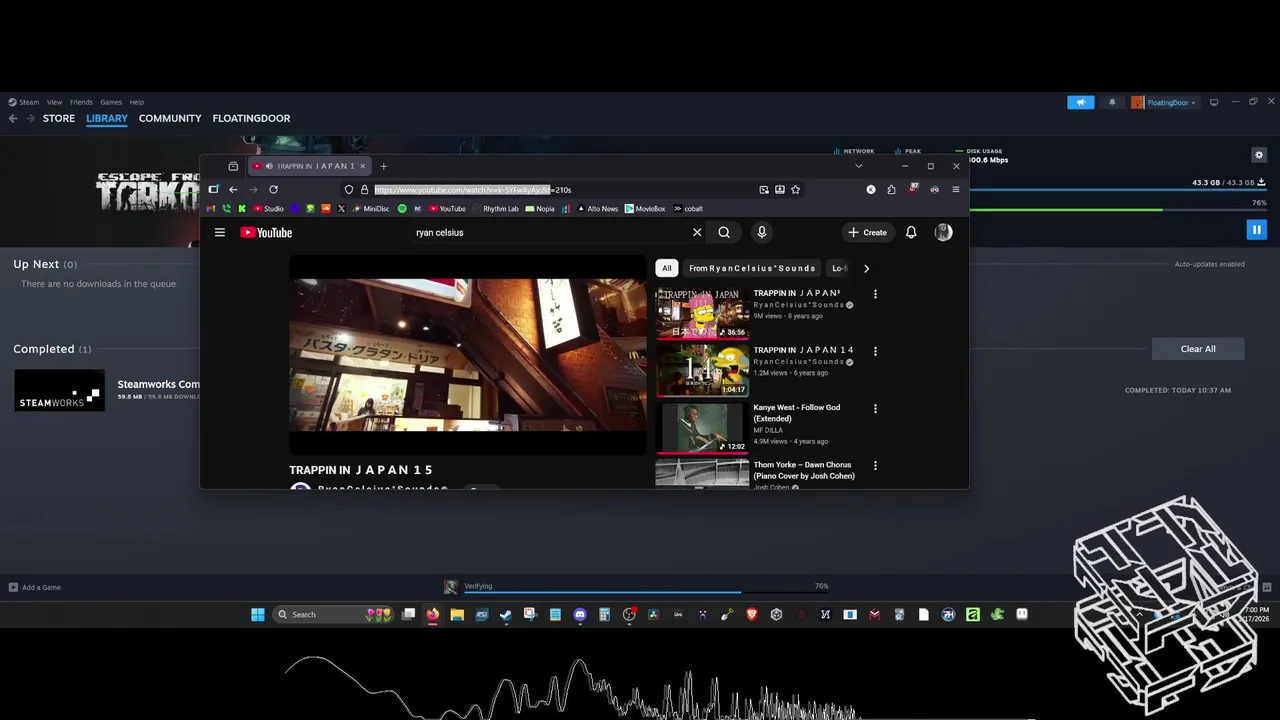Screen dimensions: 1280x720
Task: Open the MovieBox bookmark
Action: 645,209
